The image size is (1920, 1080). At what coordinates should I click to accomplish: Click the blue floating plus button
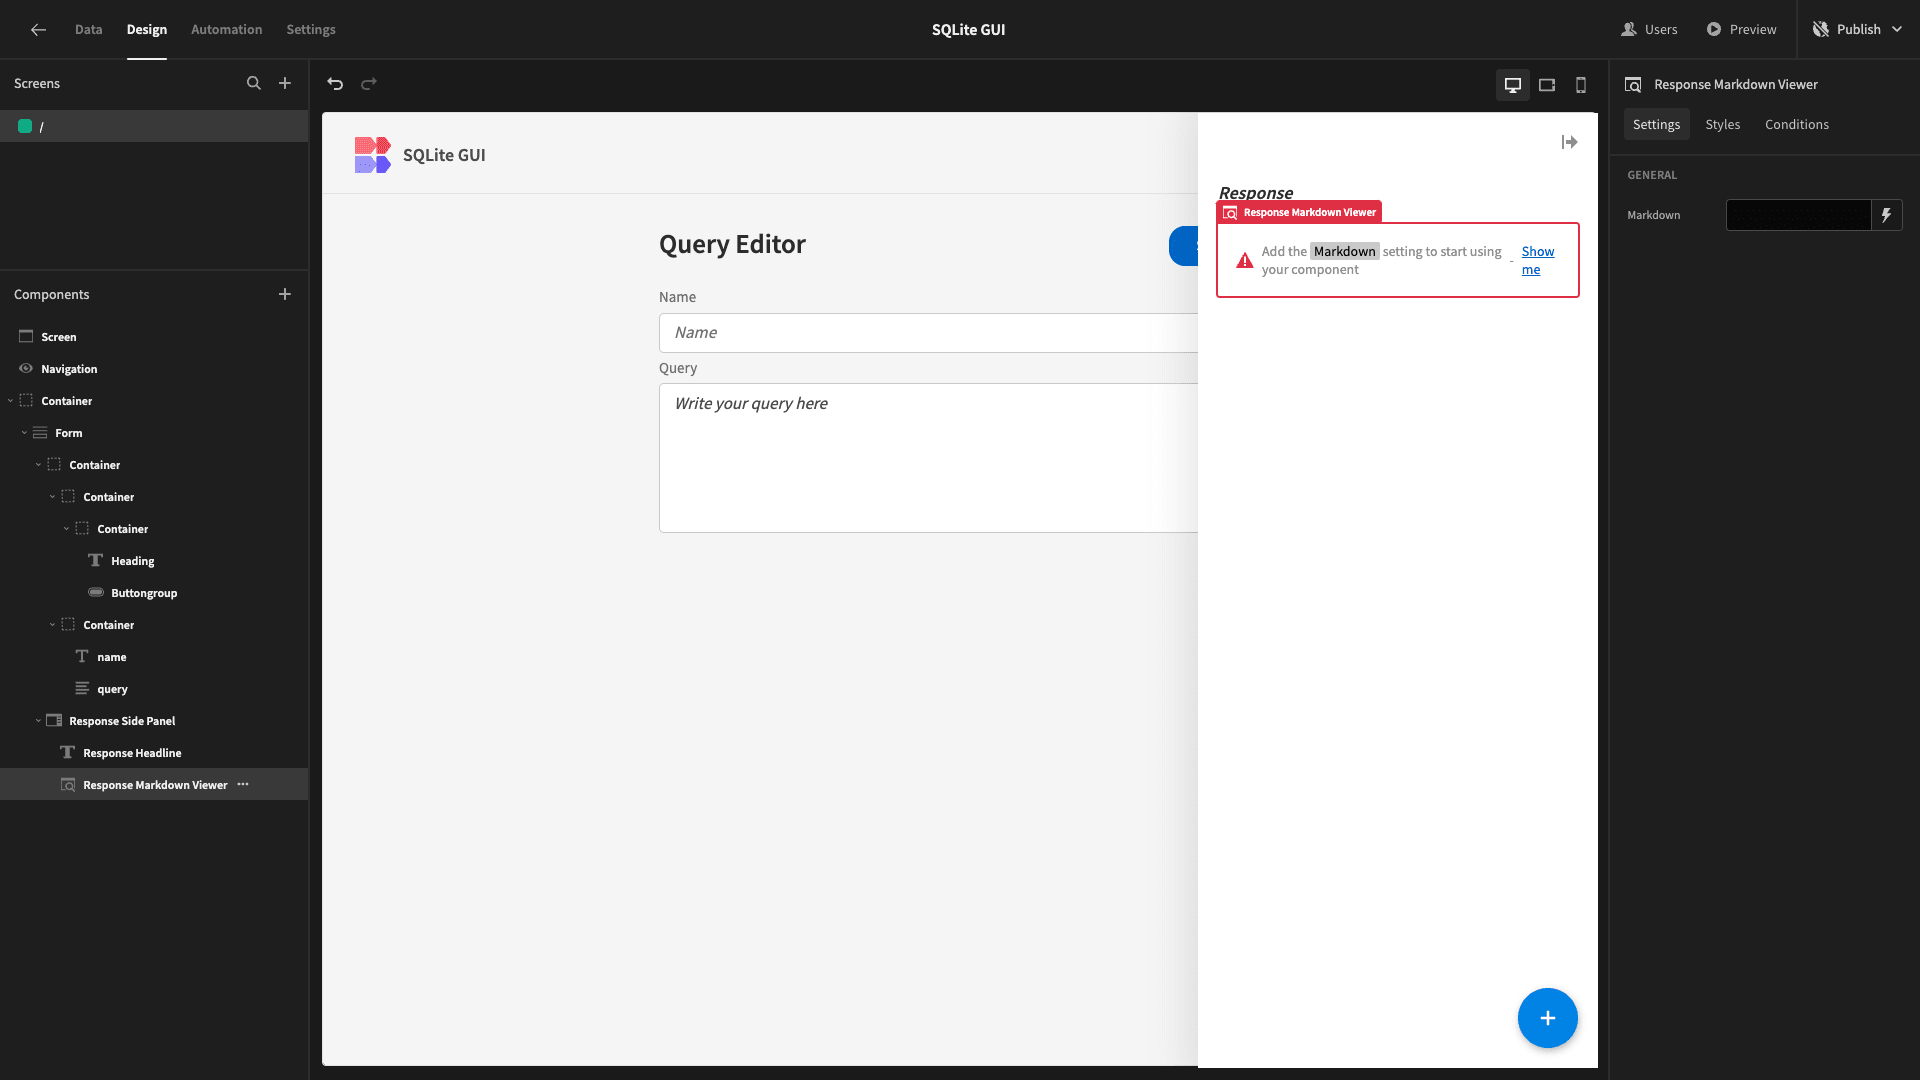(1547, 1018)
